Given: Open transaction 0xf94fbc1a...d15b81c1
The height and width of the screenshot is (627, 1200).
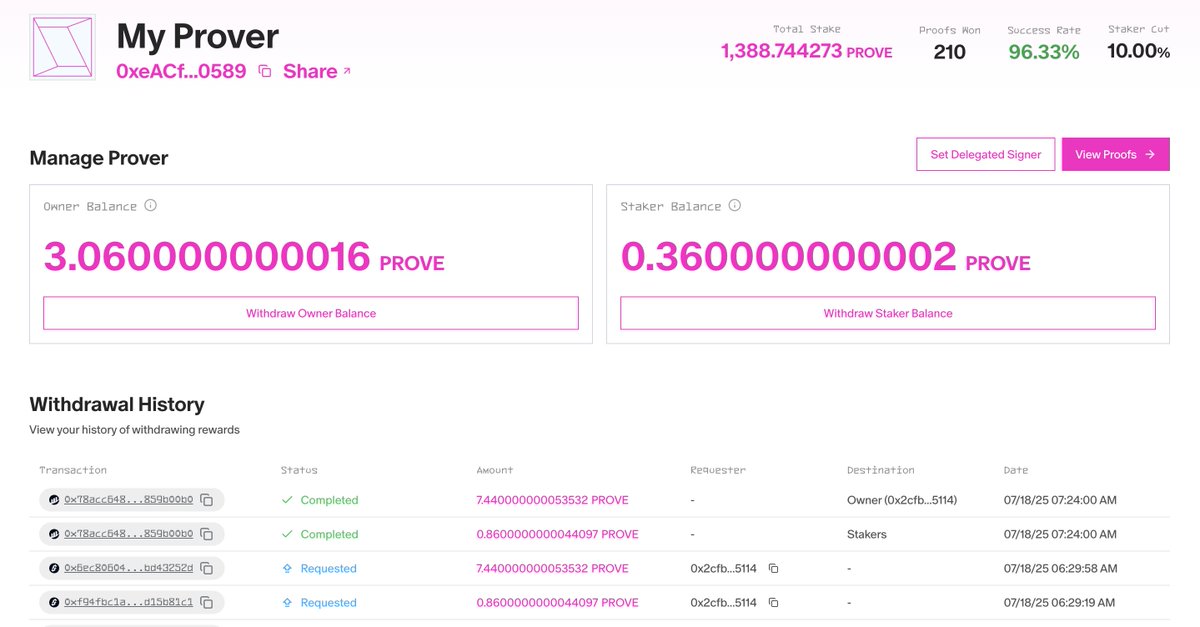Looking at the screenshot, I should click(x=129, y=602).
